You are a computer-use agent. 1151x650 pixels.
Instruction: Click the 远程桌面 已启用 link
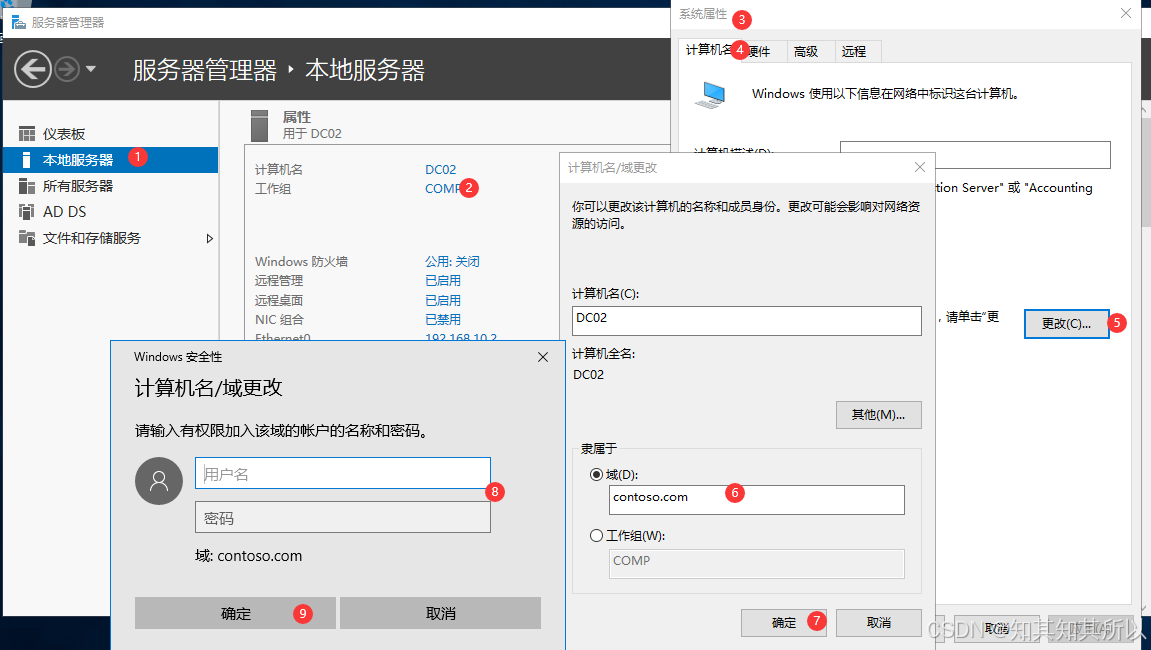click(443, 300)
